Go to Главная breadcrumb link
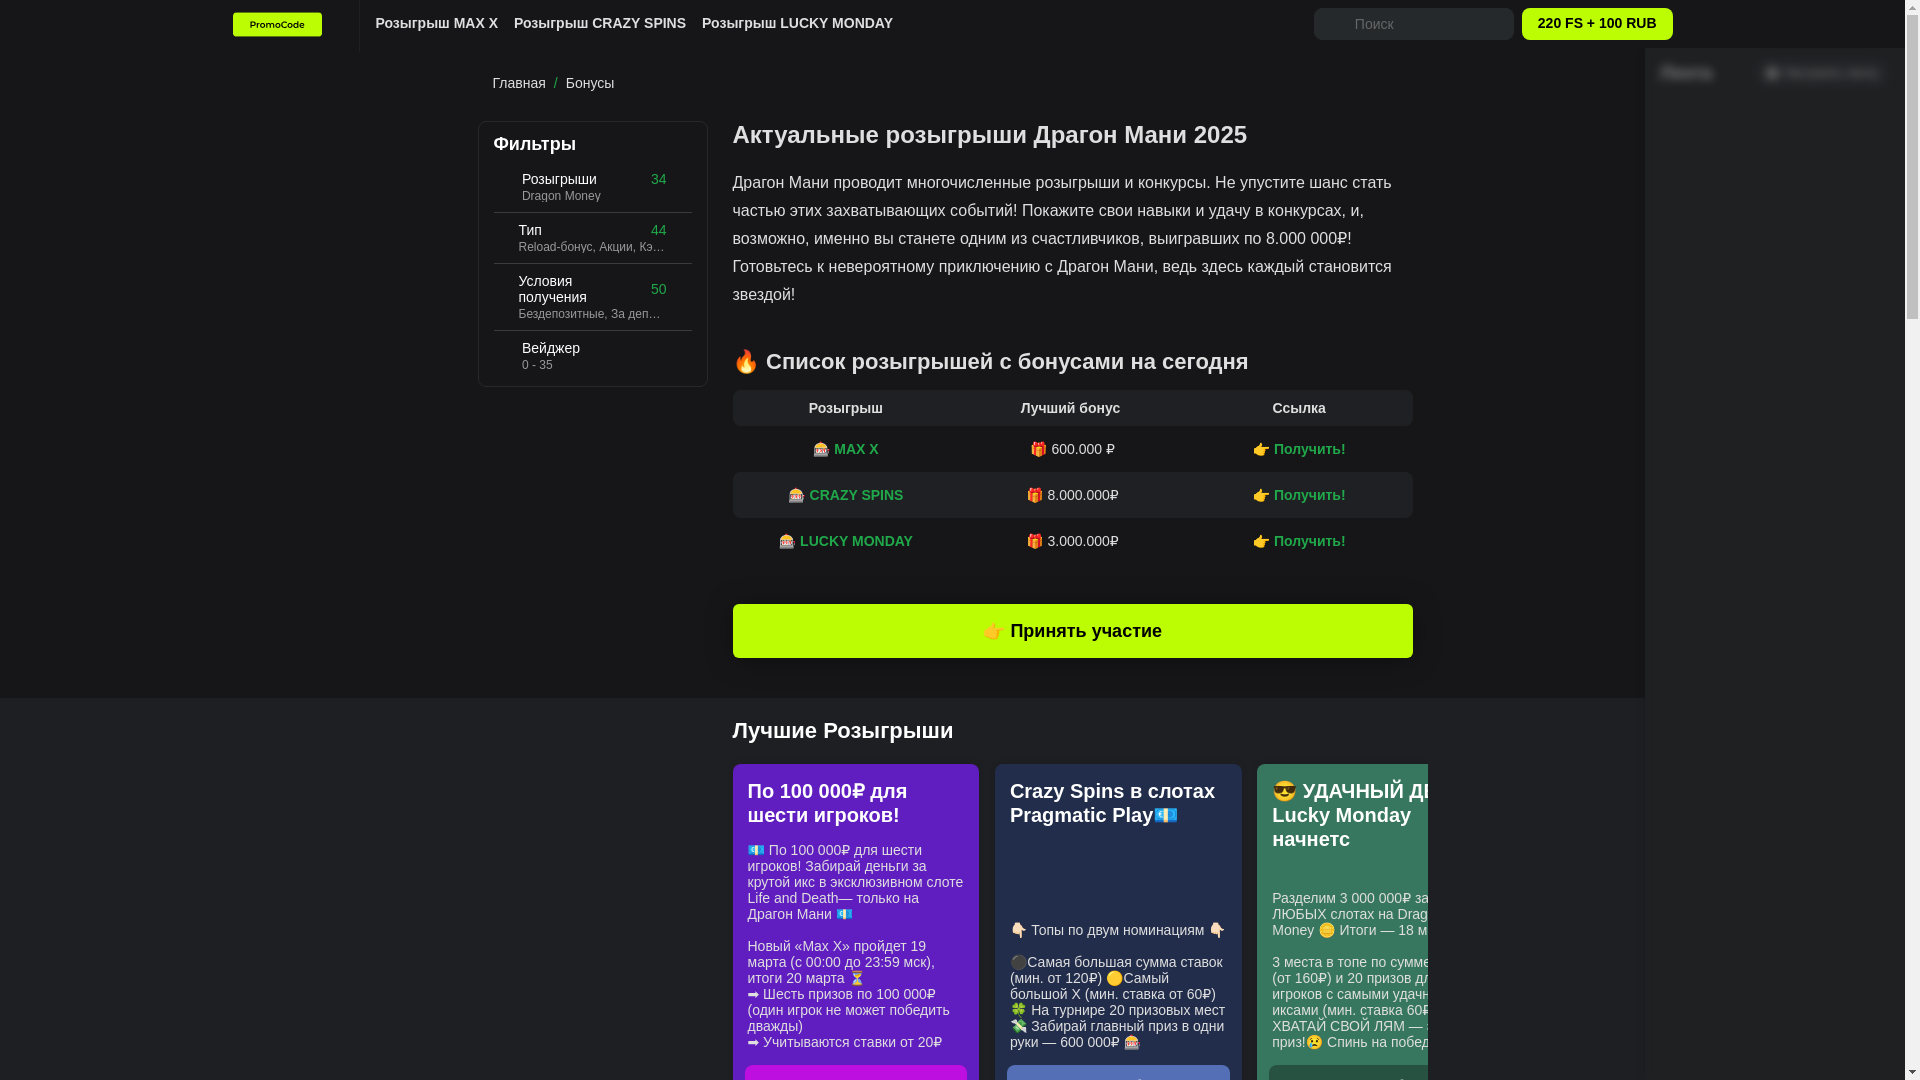This screenshot has height=1080, width=1920. (518, 83)
